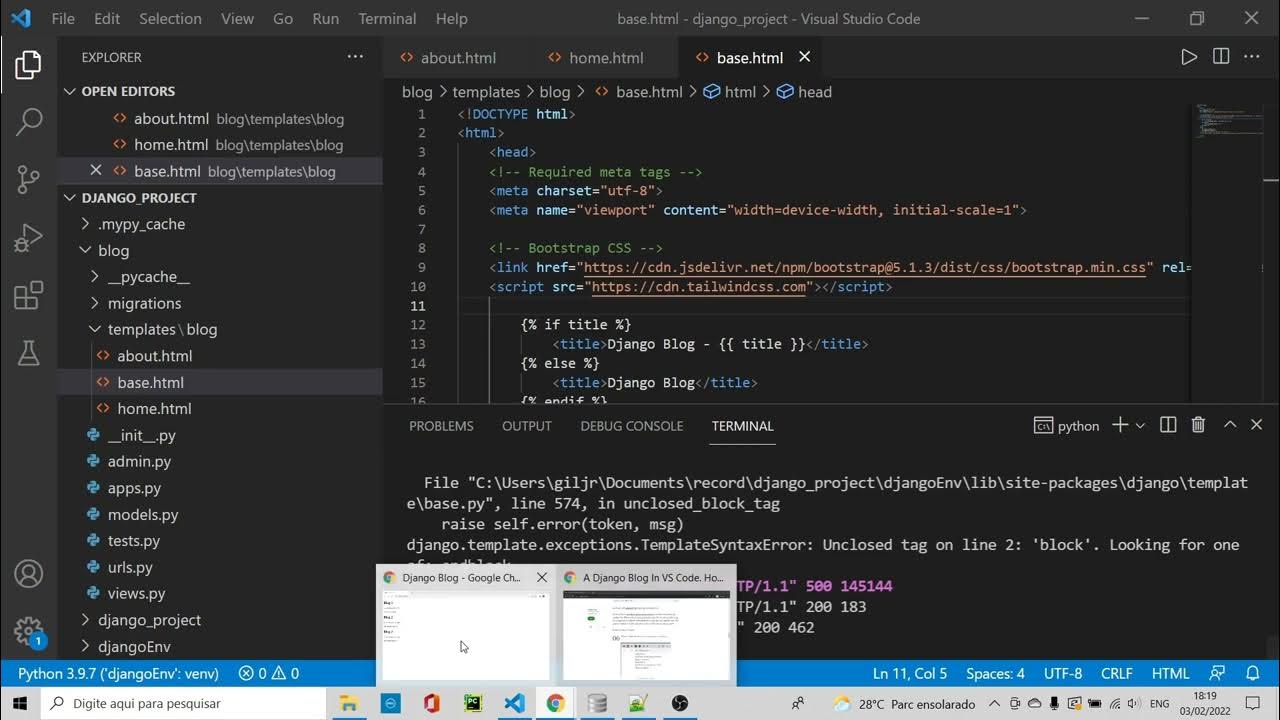Open PyCharm from the taskbar
Viewport: 1280px width, 720px height.
coord(473,703)
